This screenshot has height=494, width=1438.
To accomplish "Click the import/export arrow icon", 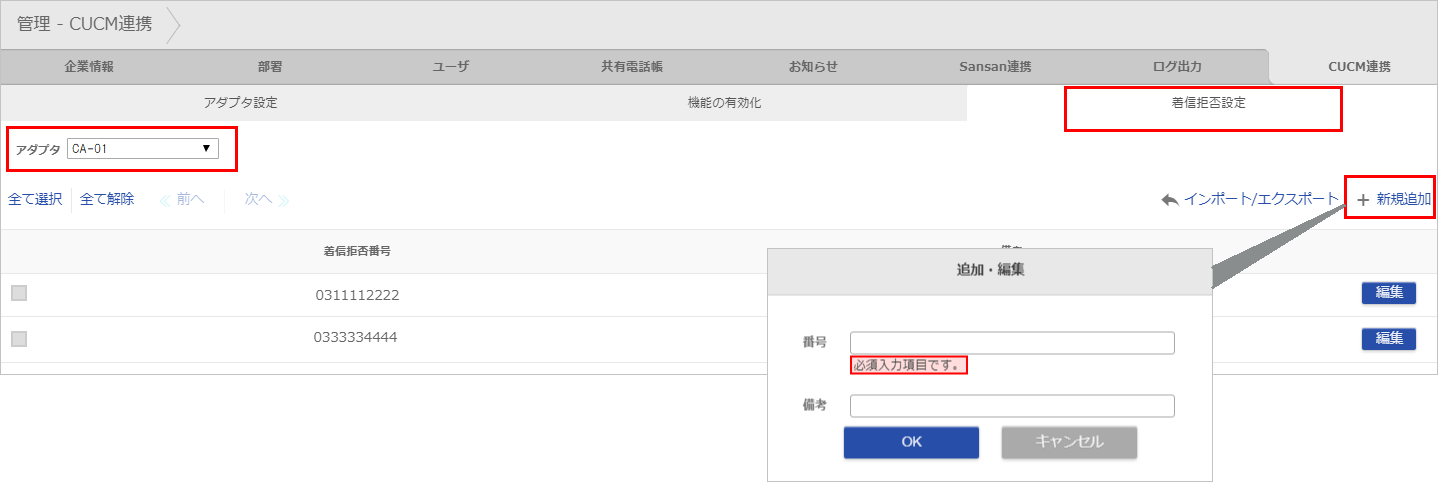I will coord(1170,200).
